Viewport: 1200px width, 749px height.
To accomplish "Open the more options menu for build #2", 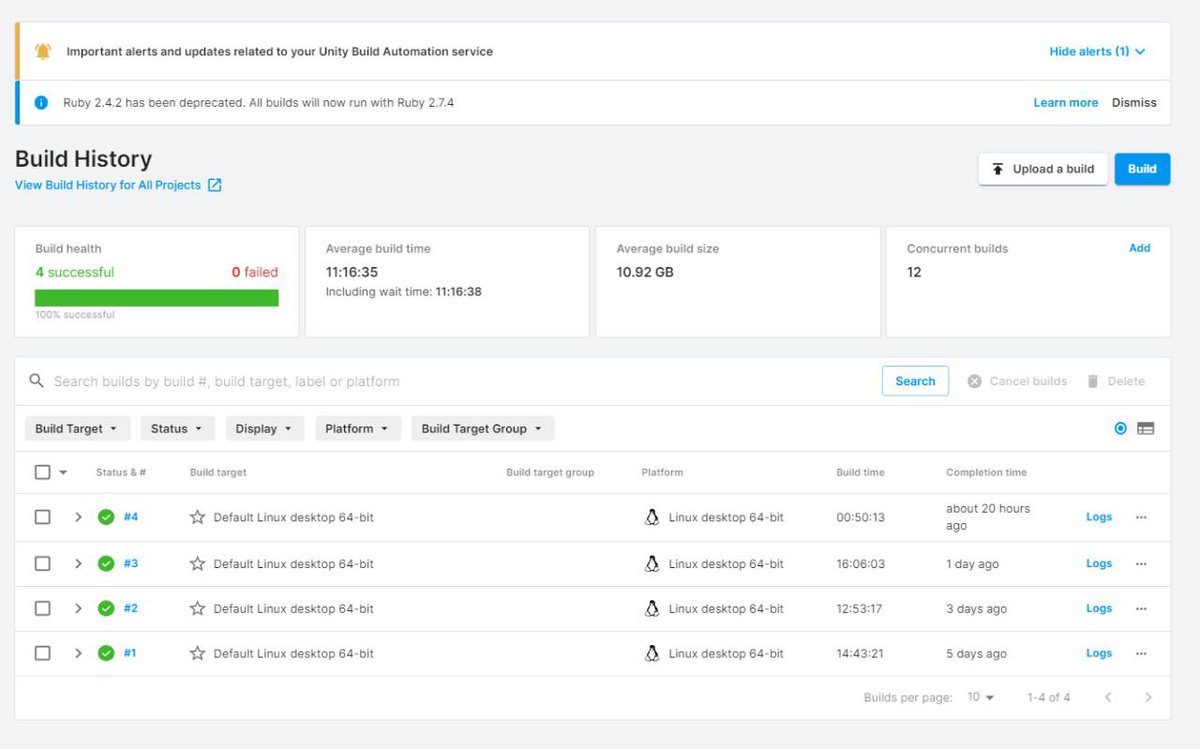I will coord(1141,609).
